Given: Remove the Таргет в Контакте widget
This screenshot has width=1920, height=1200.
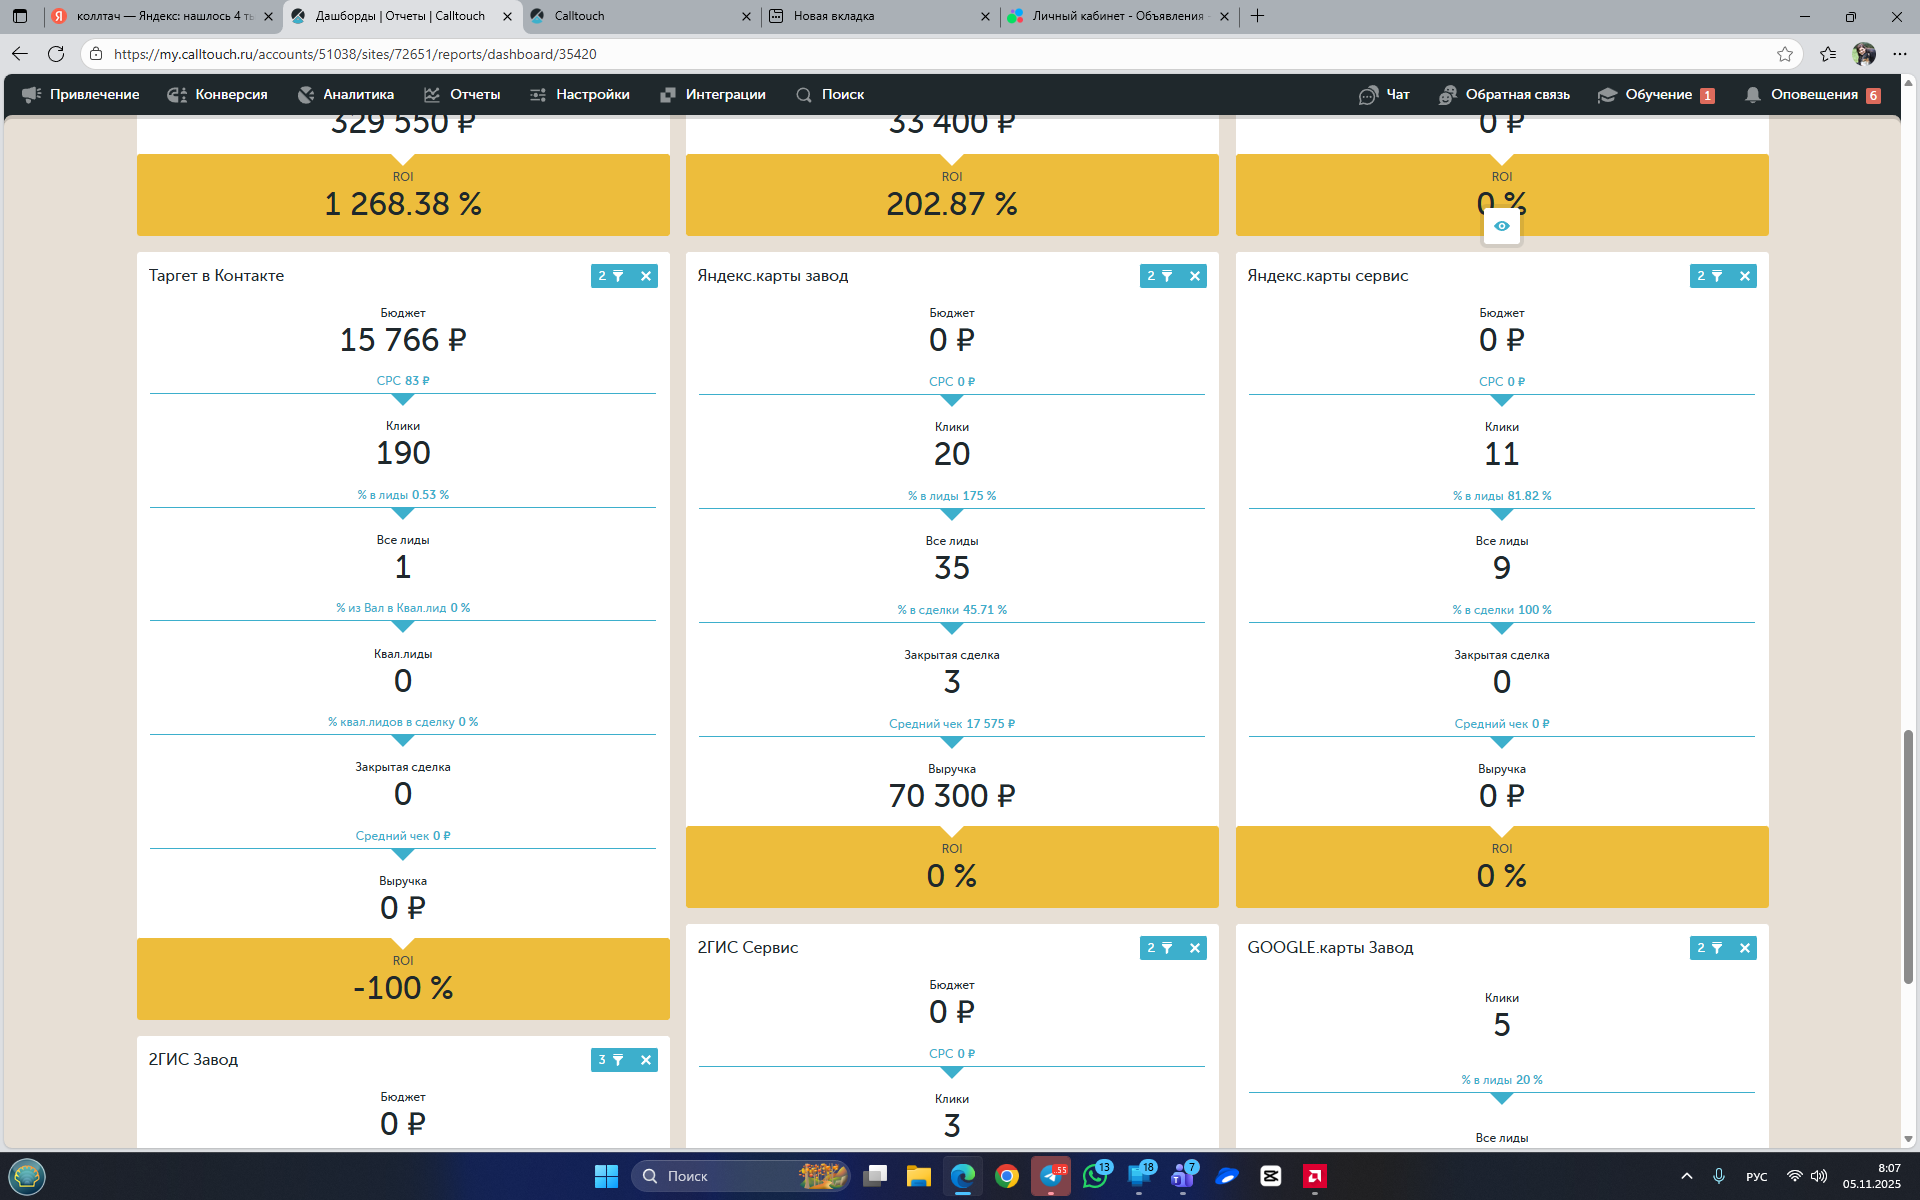Looking at the screenshot, I should (x=646, y=276).
